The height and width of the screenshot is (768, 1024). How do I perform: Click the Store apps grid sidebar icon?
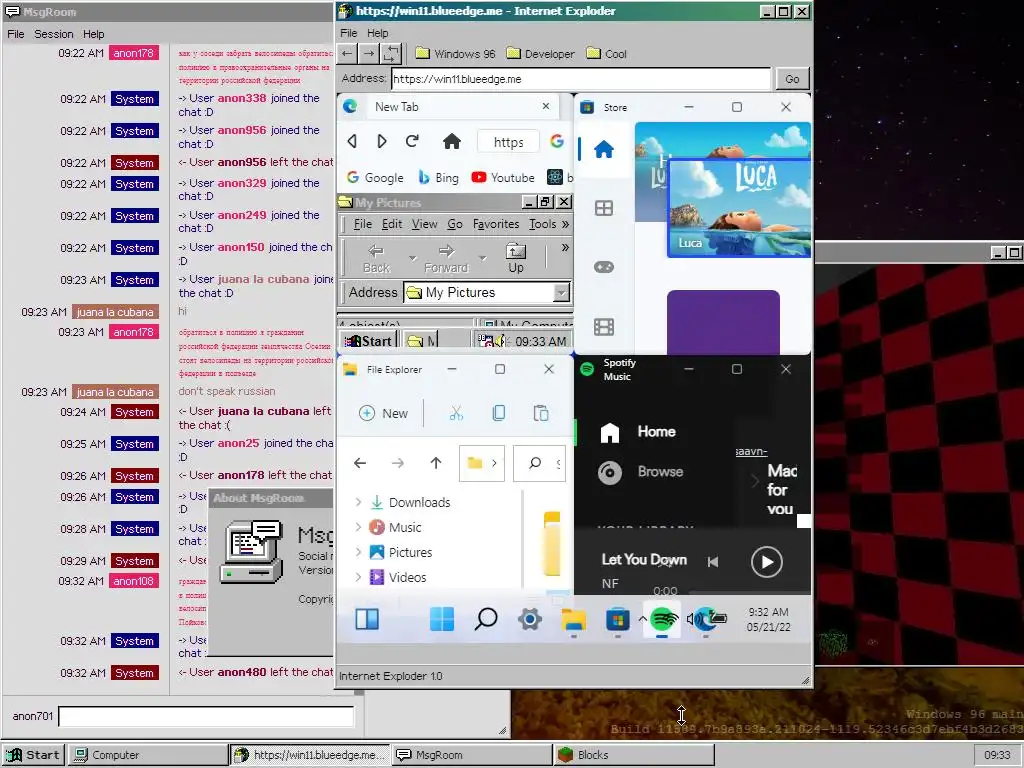(x=603, y=208)
